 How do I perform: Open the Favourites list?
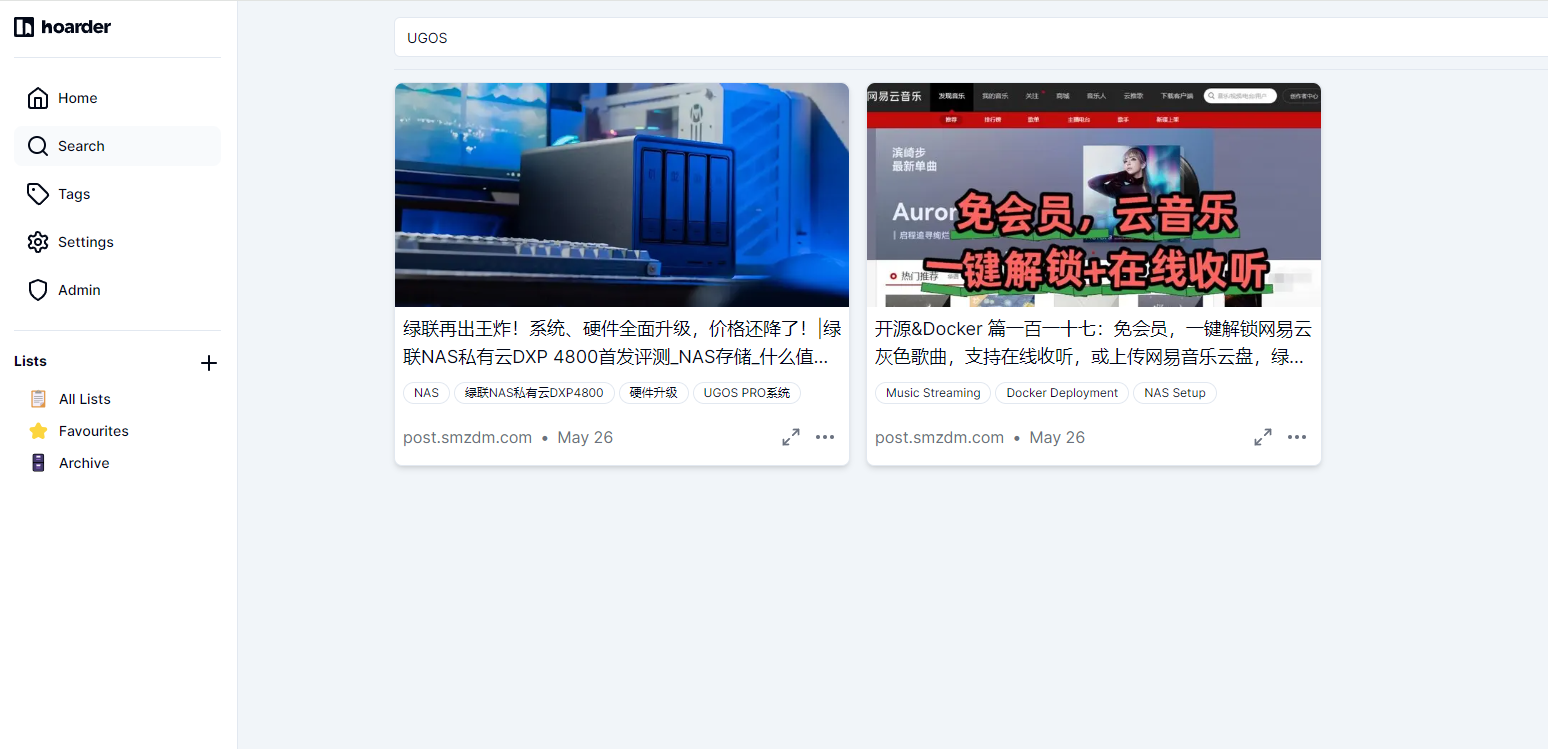93,431
